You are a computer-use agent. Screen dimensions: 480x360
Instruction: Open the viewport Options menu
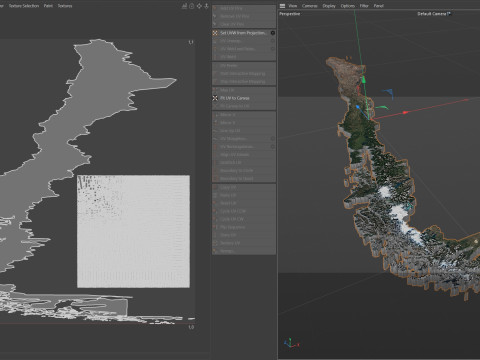[348, 6]
